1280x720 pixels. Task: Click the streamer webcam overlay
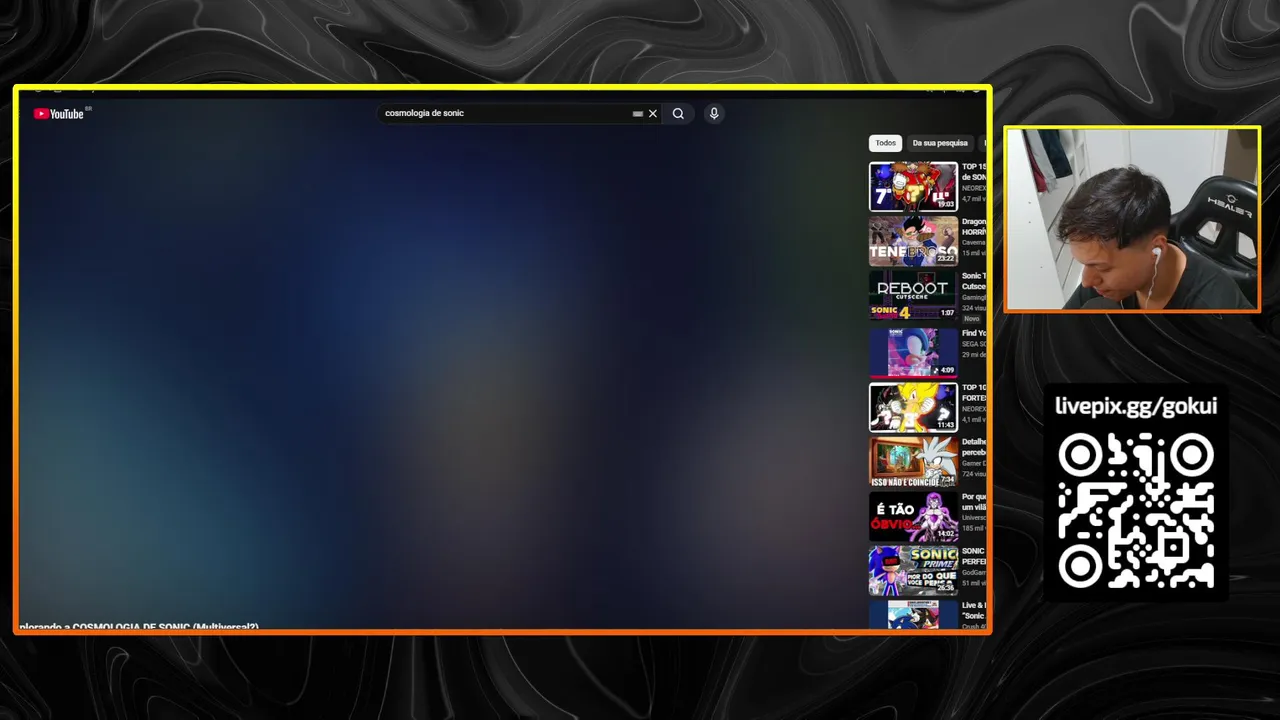point(1132,219)
